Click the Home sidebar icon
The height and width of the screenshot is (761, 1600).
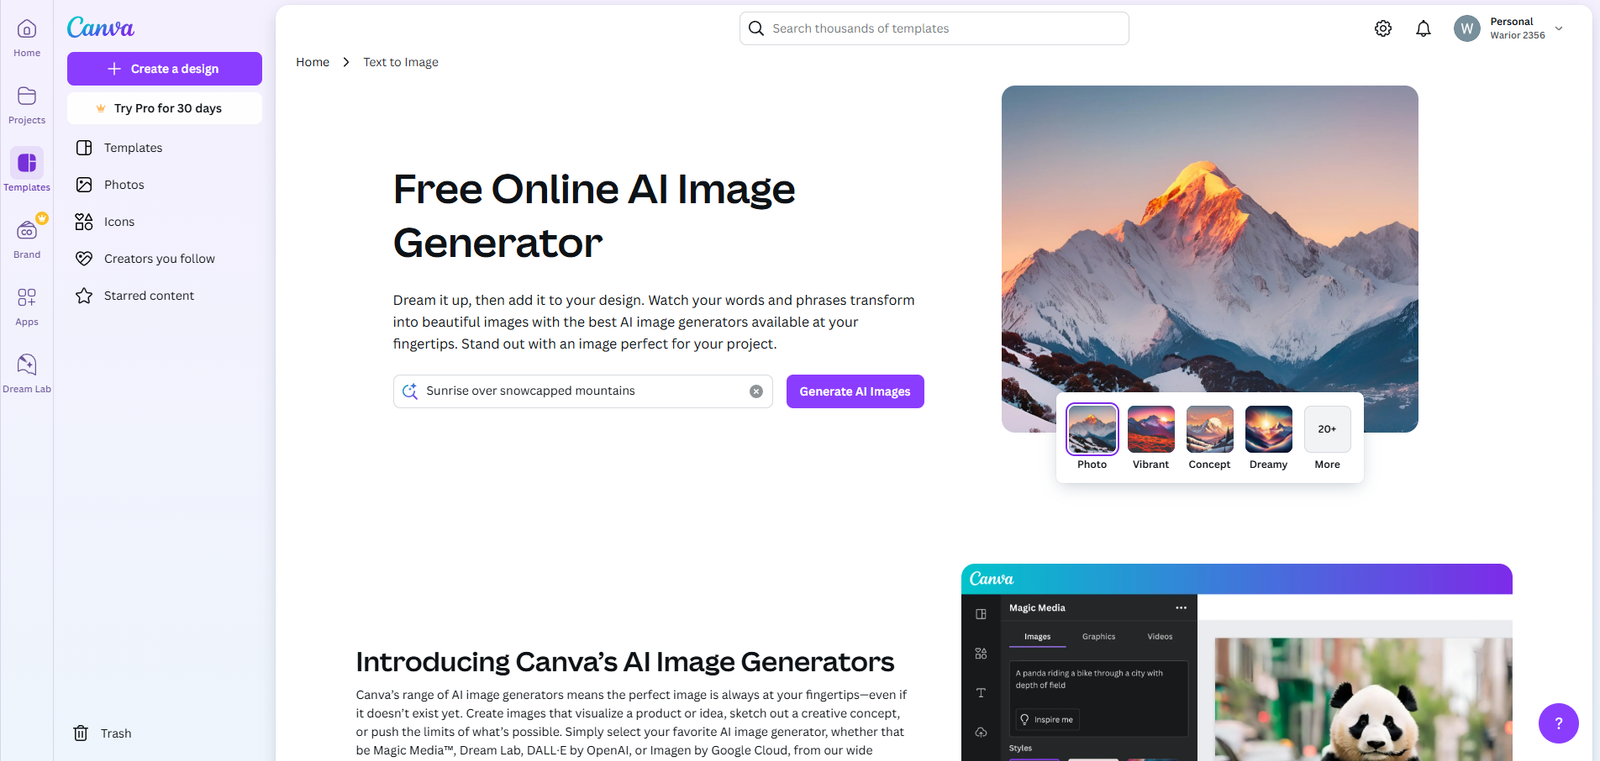click(27, 37)
